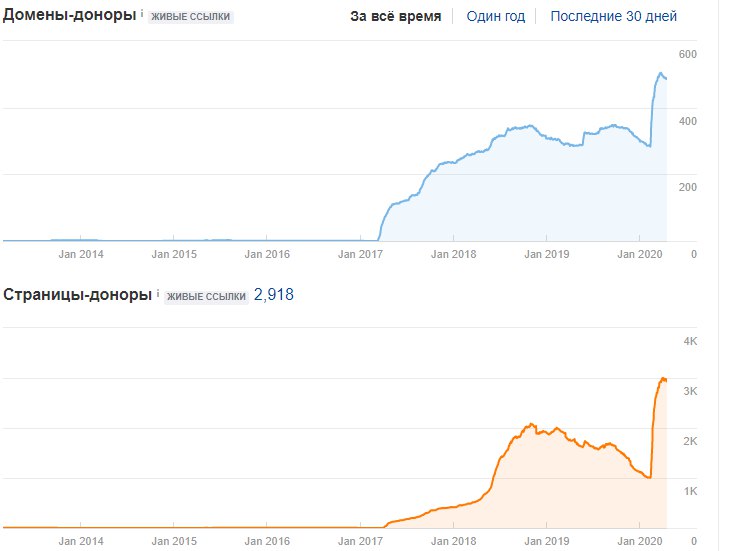This screenshot has width=731, height=551.
Task: Click the '2K' value on pages chart axis
Action: tap(690, 441)
